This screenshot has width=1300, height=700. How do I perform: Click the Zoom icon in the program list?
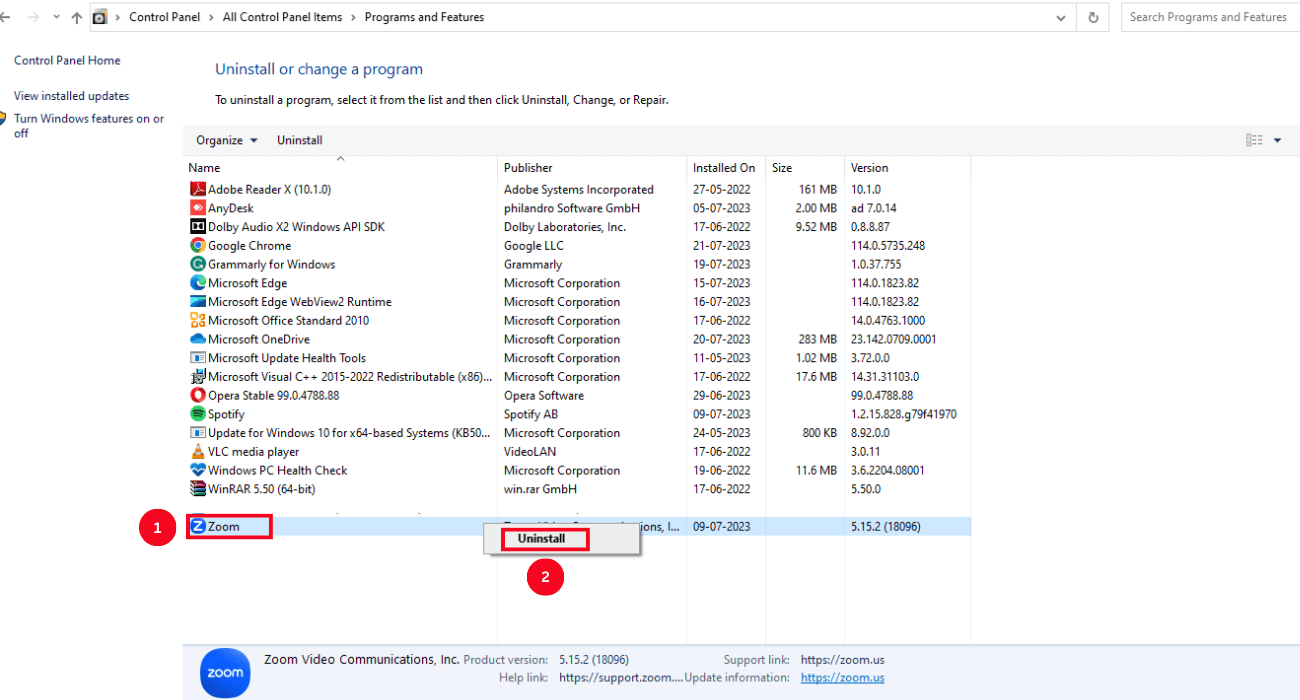(x=198, y=526)
